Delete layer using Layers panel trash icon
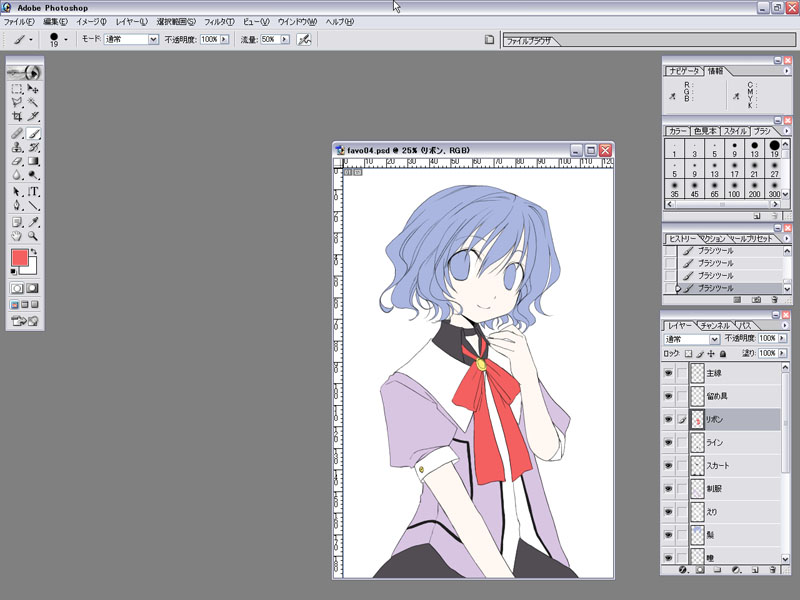Image resolution: width=800 pixels, height=600 pixels. (x=772, y=570)
